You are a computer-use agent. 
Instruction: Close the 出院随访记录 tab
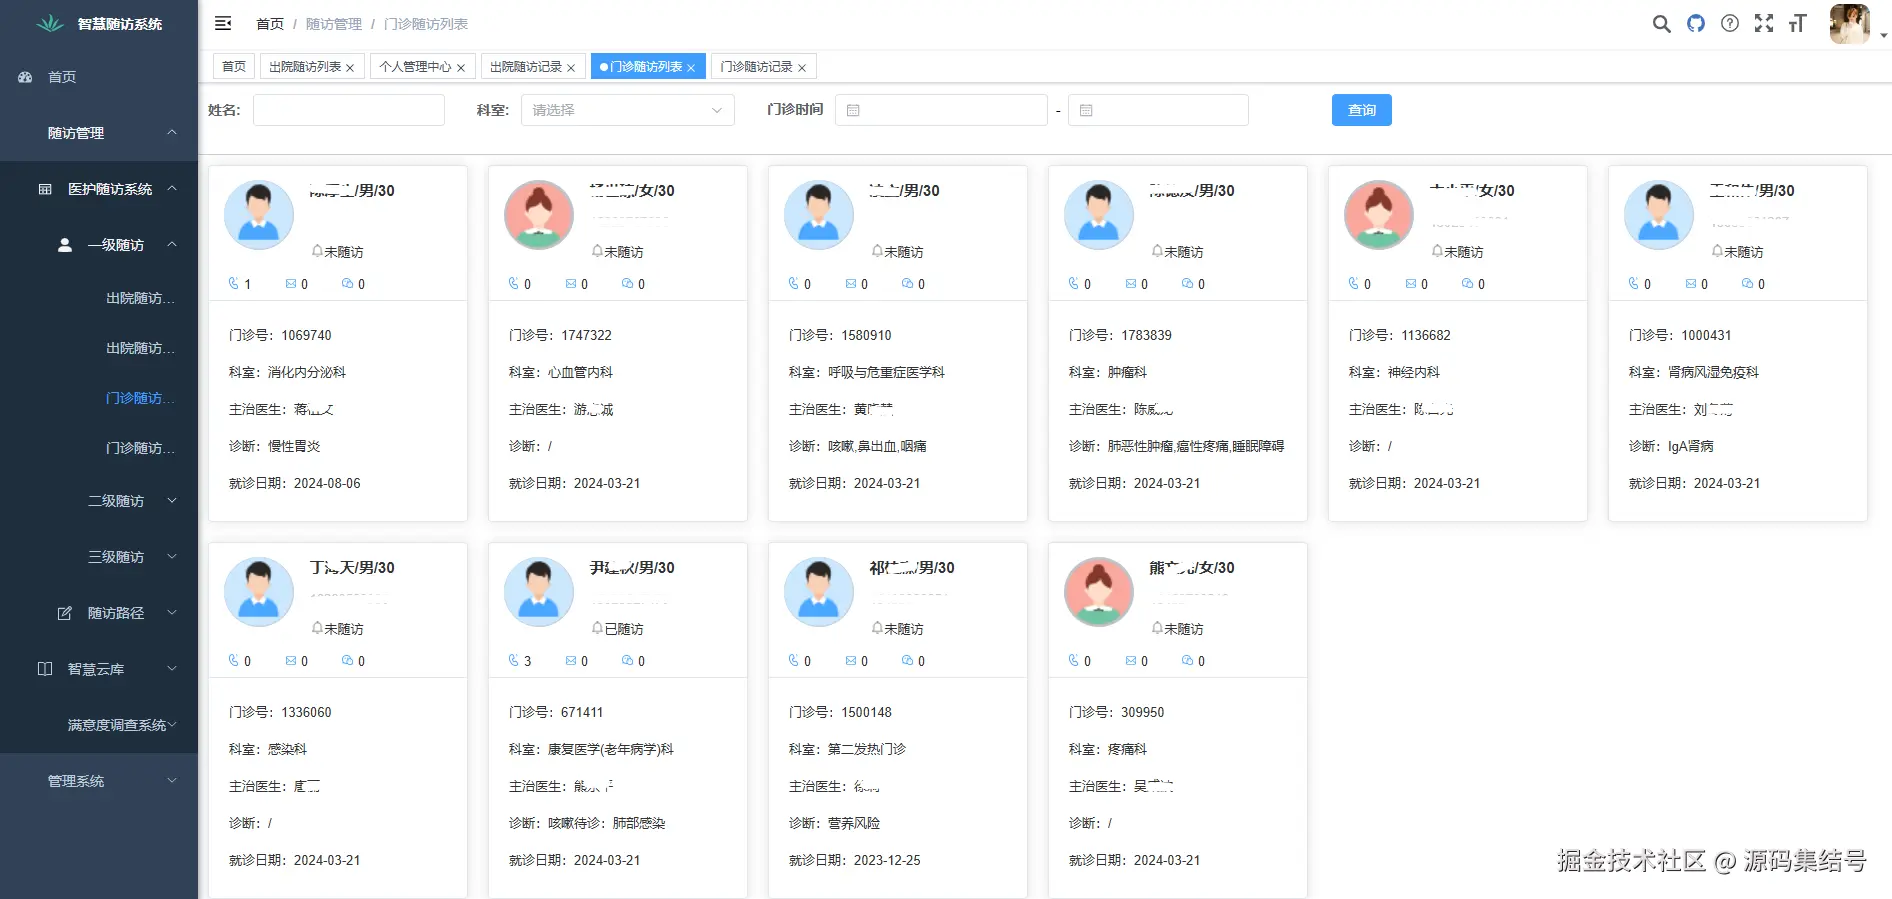(x=571, y=68)
